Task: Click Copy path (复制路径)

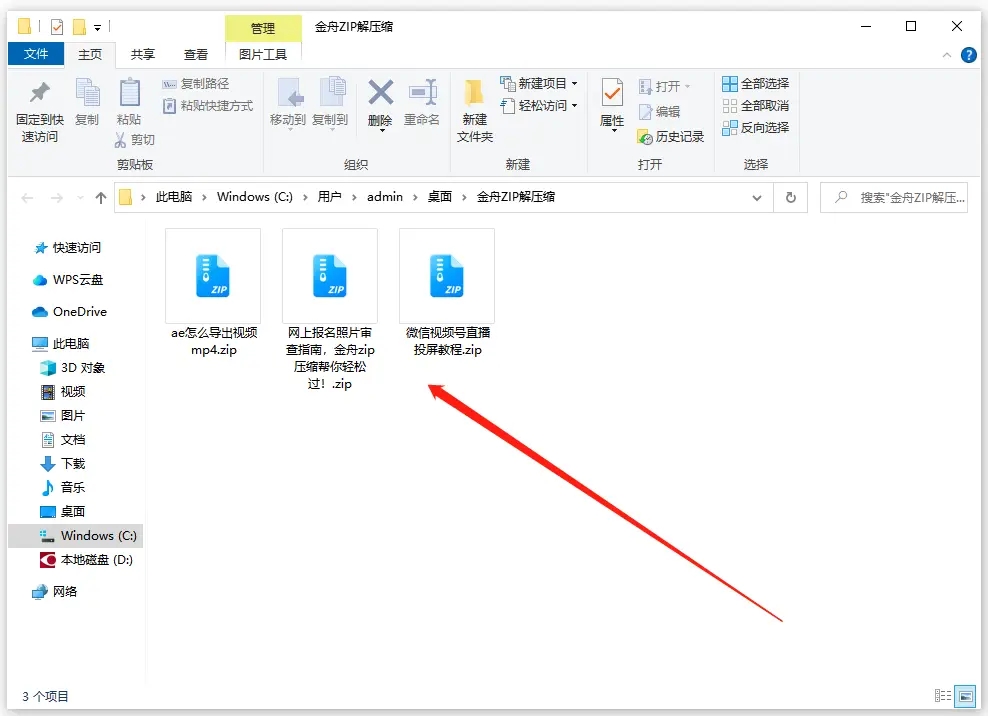Action: (x=195, y=84)
